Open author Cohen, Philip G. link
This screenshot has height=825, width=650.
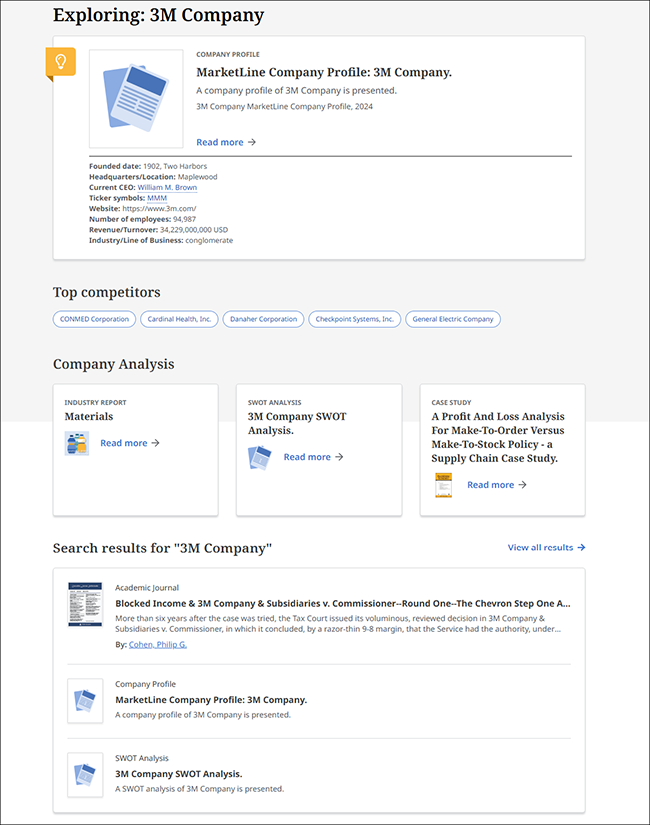click(158, 645)
